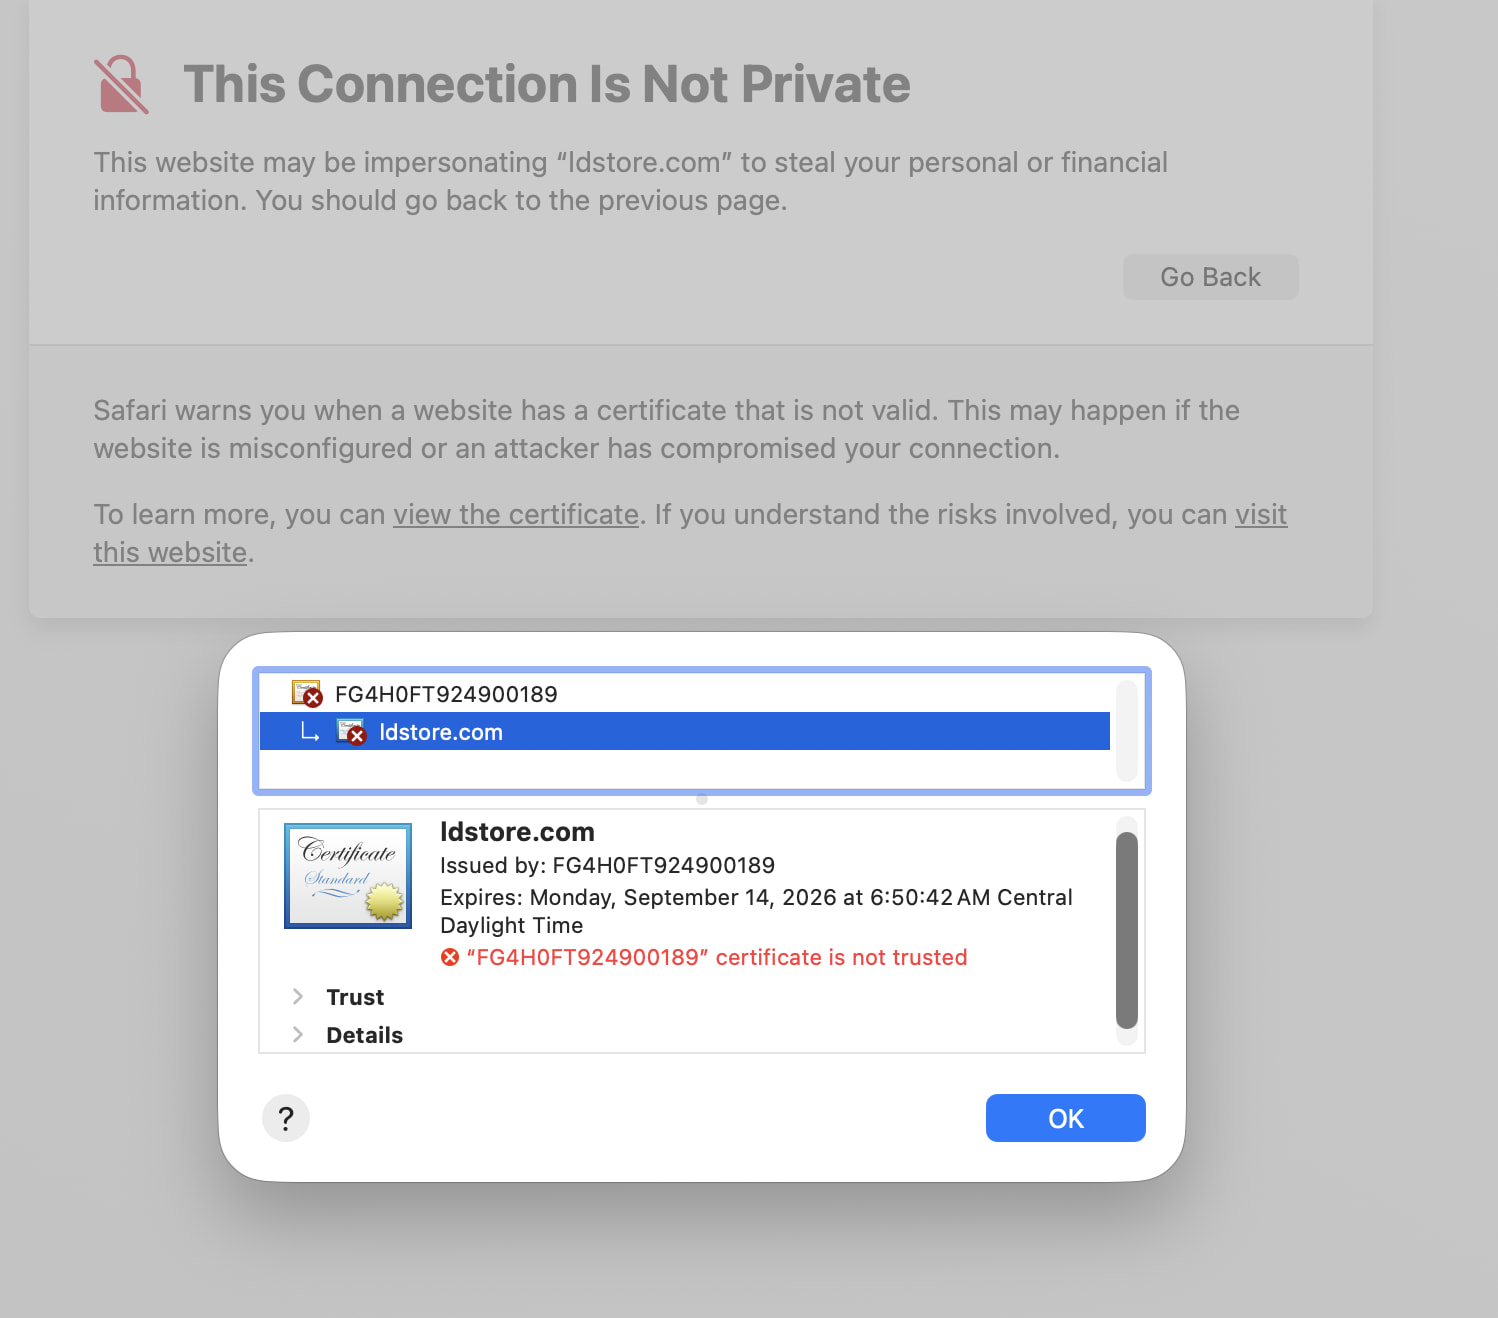Click the red not-trusted error icon

coord(450,957)
